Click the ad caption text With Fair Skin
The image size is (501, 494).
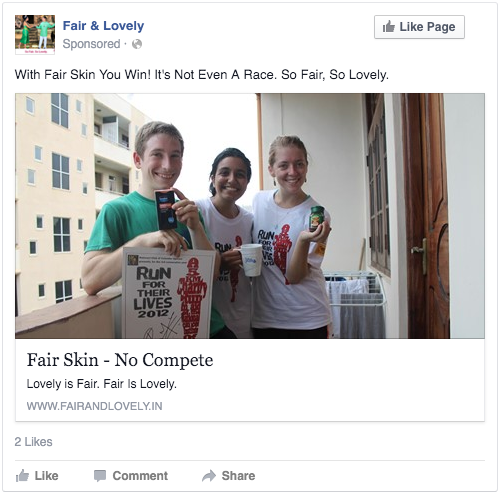click(202, 75)
